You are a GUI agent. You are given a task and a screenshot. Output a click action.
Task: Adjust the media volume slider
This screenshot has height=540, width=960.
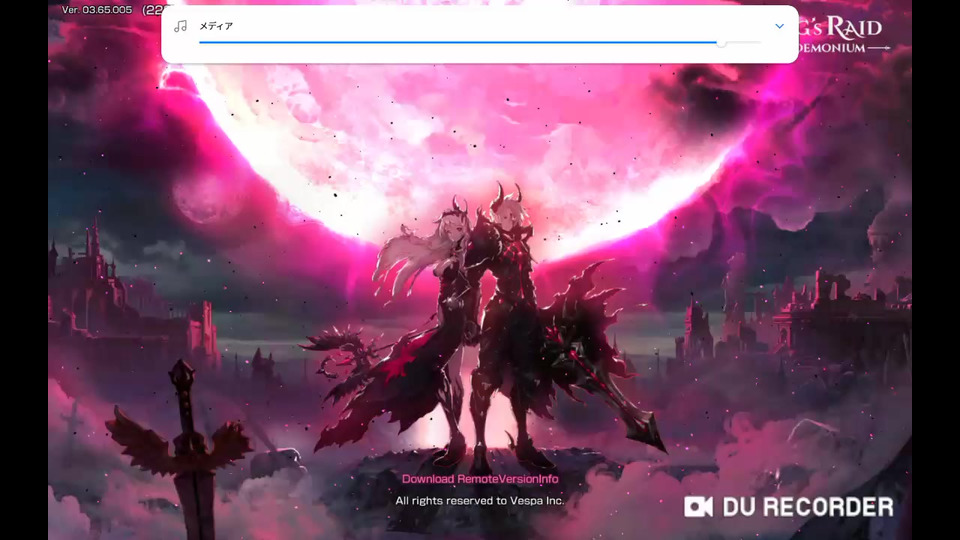pos(480,43)
